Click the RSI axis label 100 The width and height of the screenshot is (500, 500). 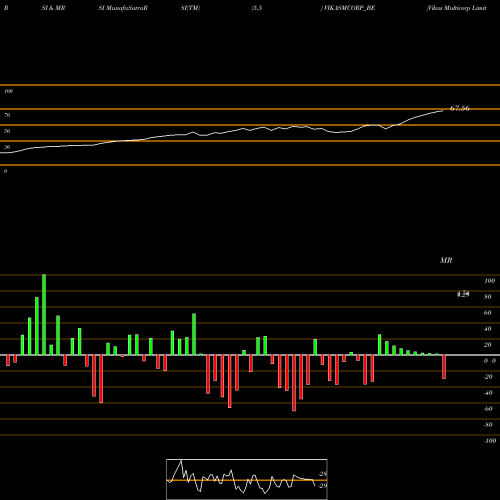pyautogui.click(x=9, y=91)
